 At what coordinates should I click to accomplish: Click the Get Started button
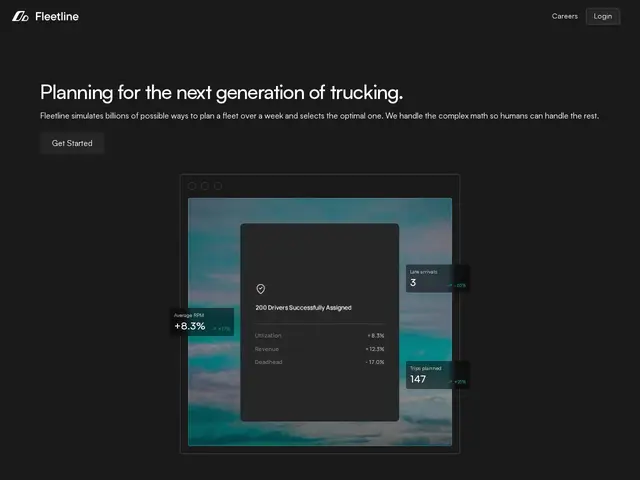(72, 143)
